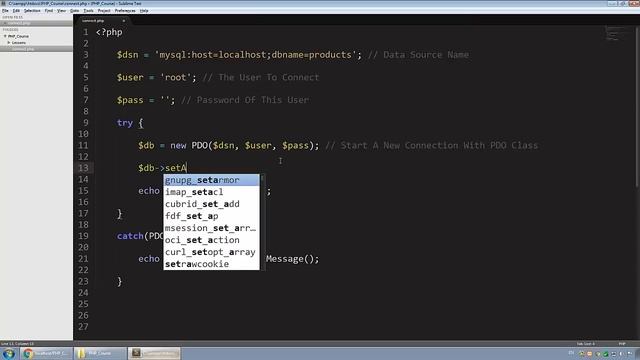Open the Selection menu

coord(32,11)
